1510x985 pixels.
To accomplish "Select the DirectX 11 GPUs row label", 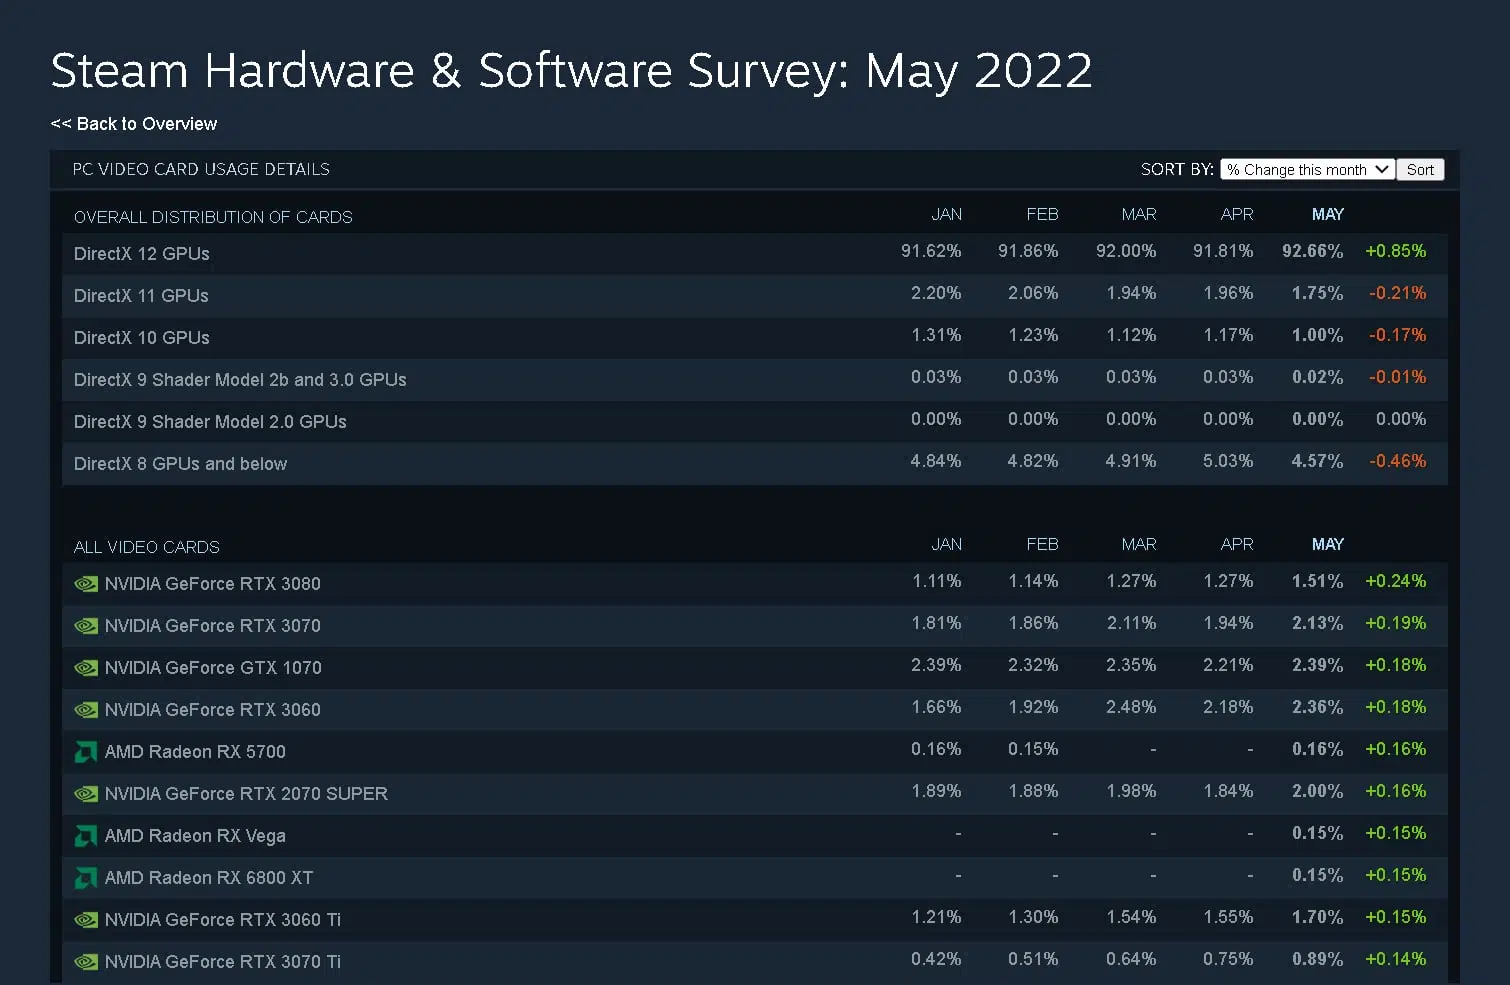I will tap(141, 296).
